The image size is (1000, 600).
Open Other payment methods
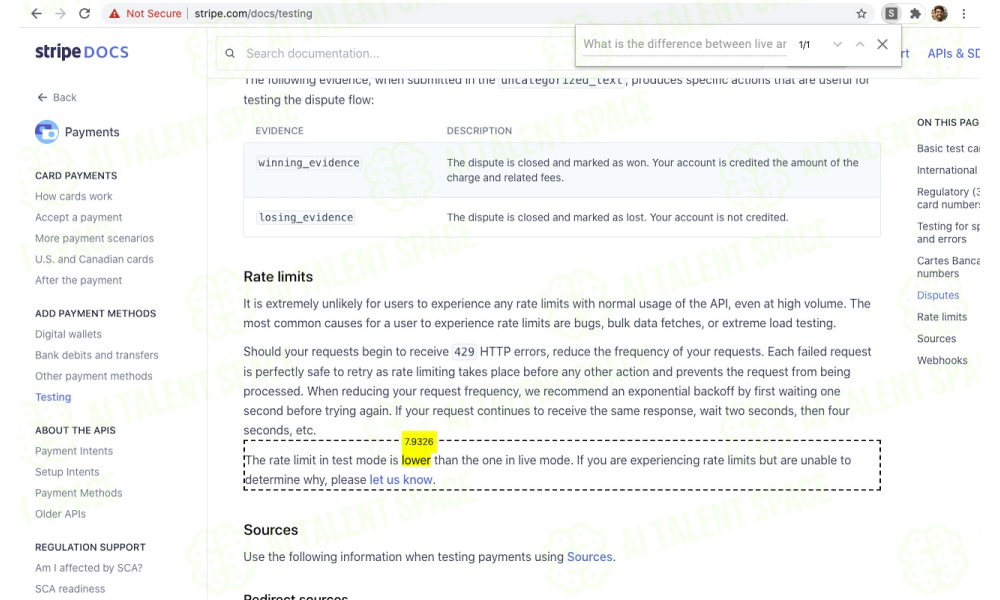94,376
